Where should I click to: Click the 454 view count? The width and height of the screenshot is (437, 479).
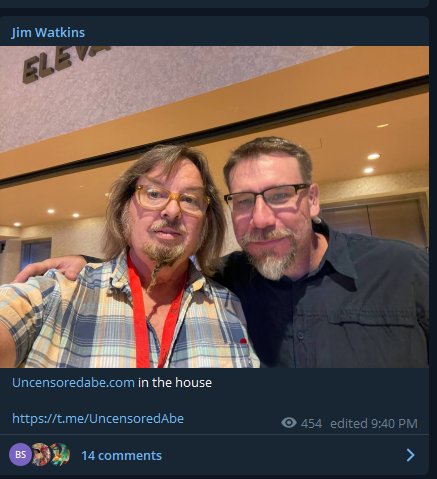(x=311, y=424)
